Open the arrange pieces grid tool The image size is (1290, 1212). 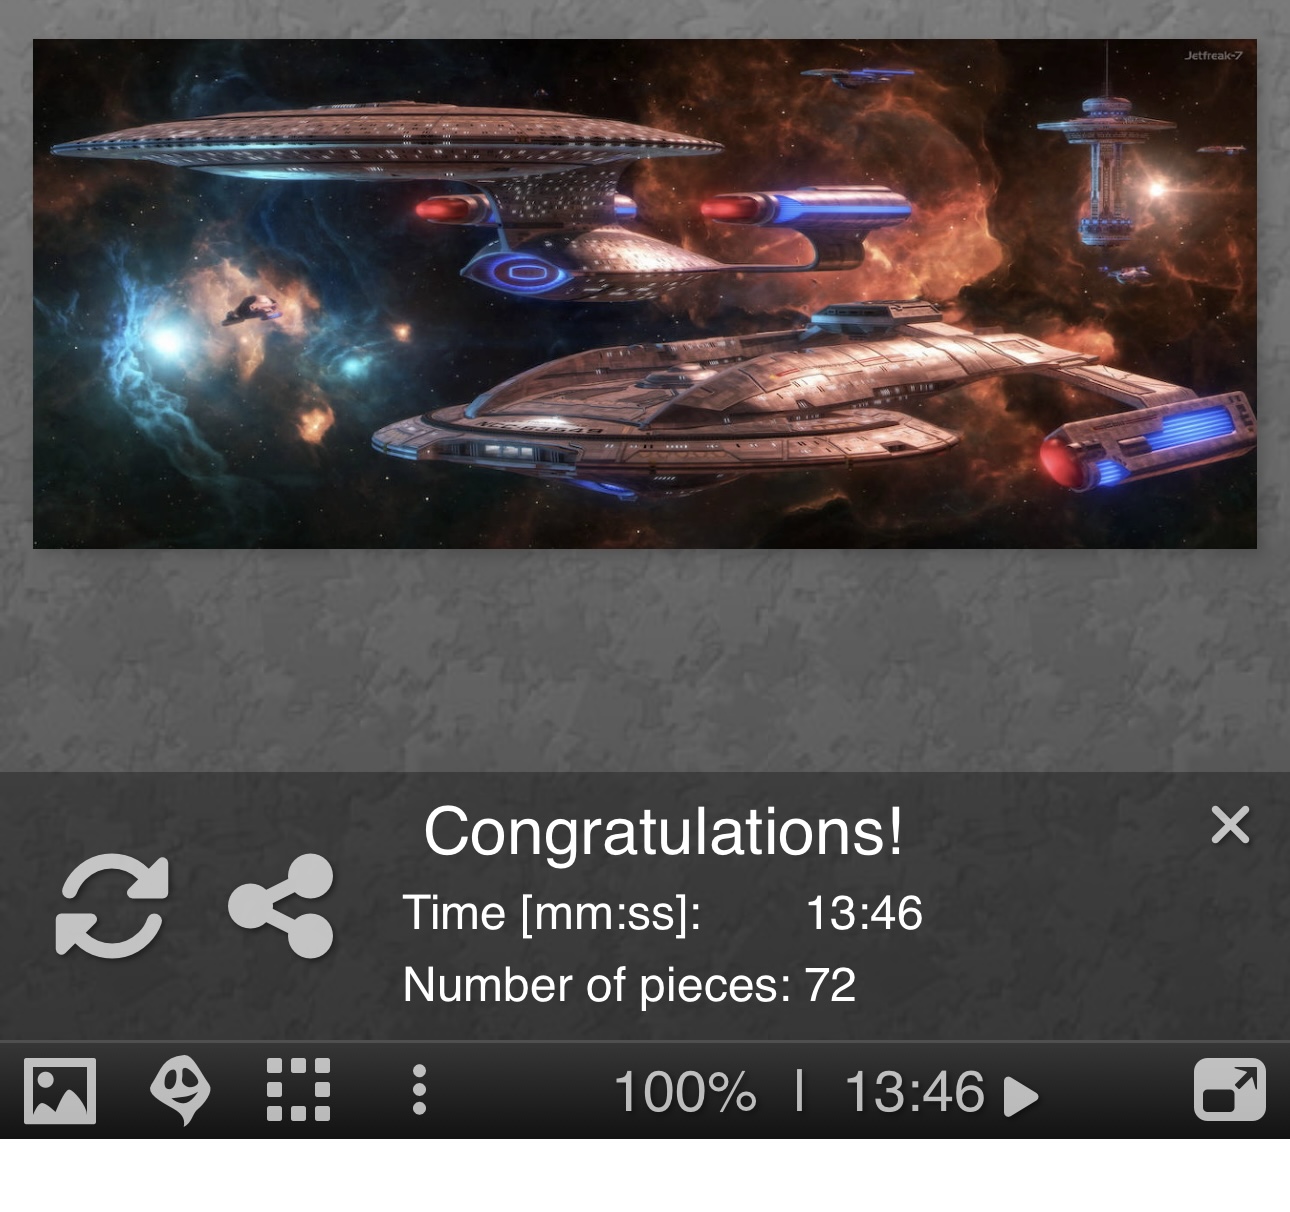click(298, 1089)
